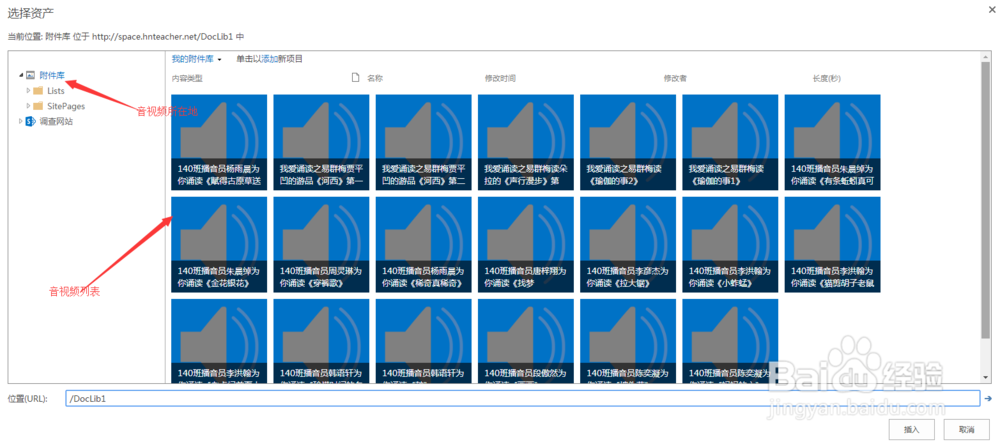Click the SitePages folder icon

point(38,106)
